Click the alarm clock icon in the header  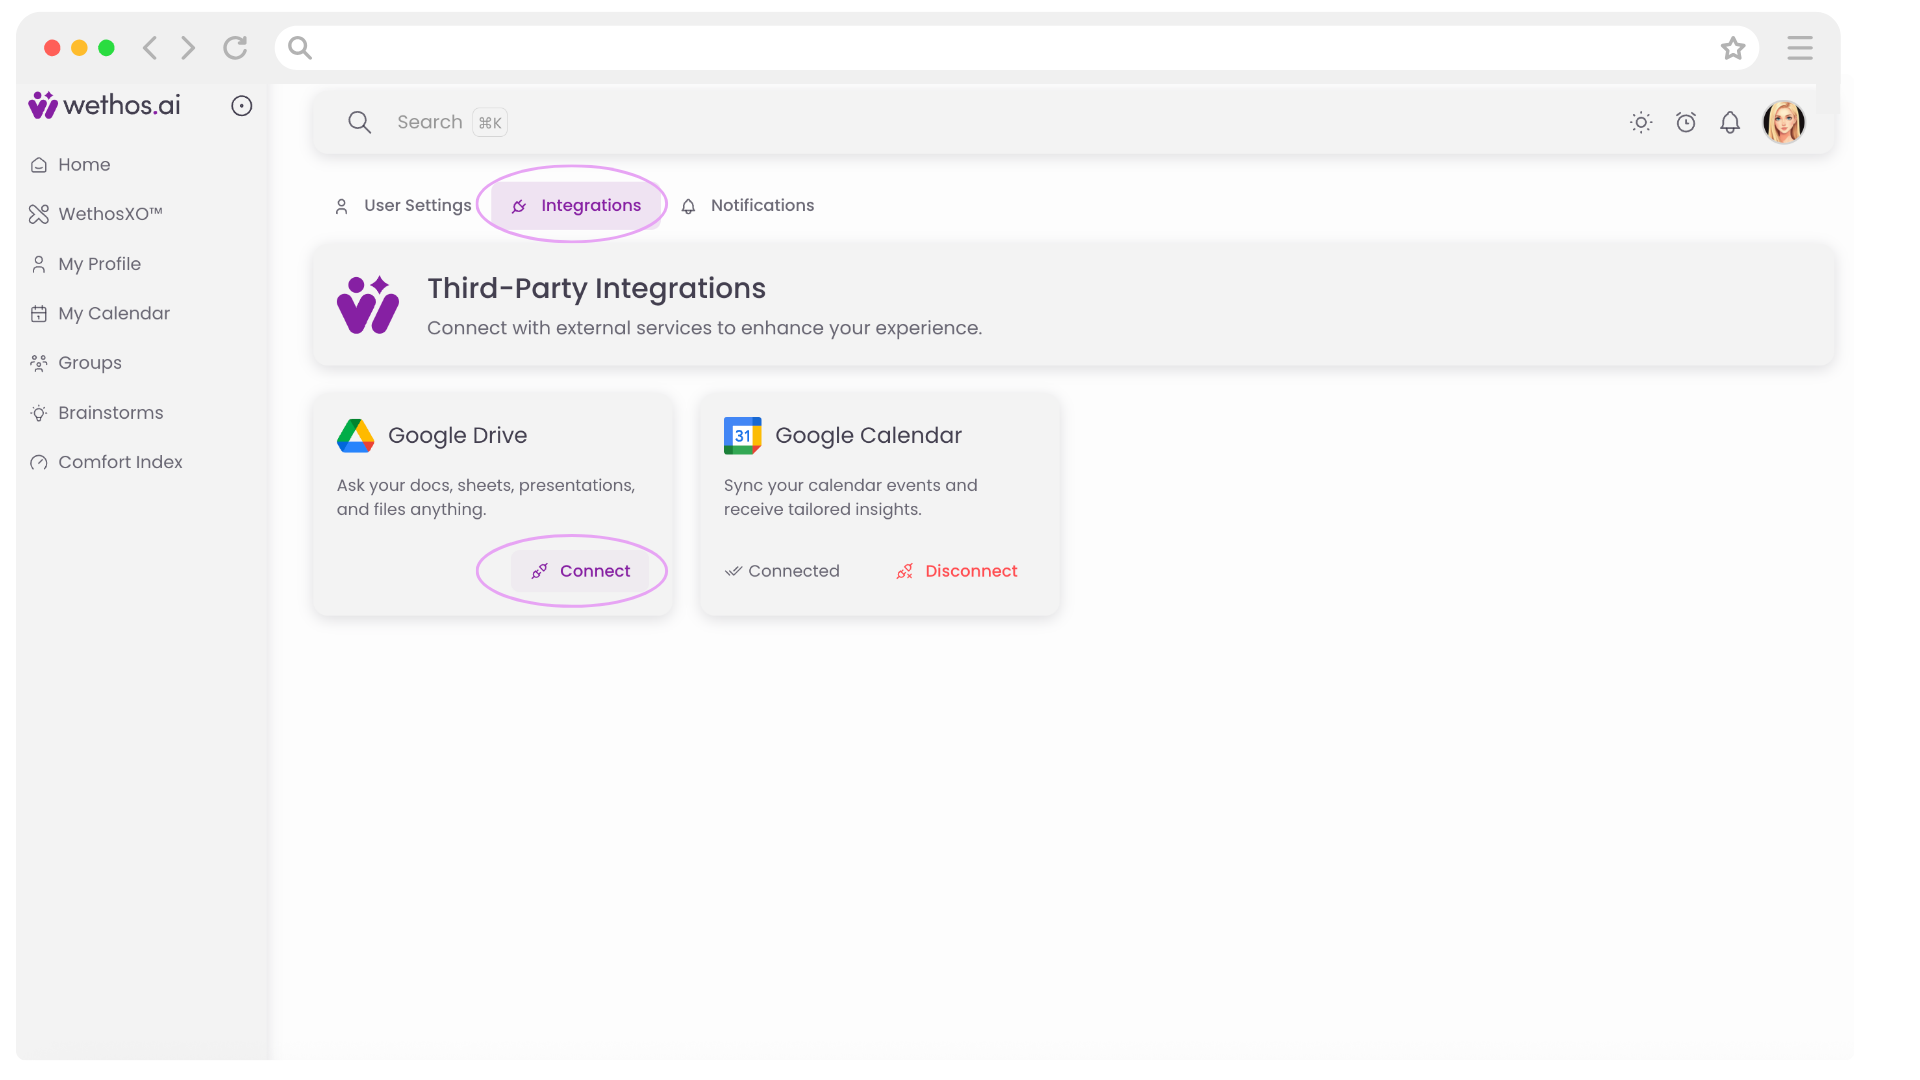click(1686, 122)
